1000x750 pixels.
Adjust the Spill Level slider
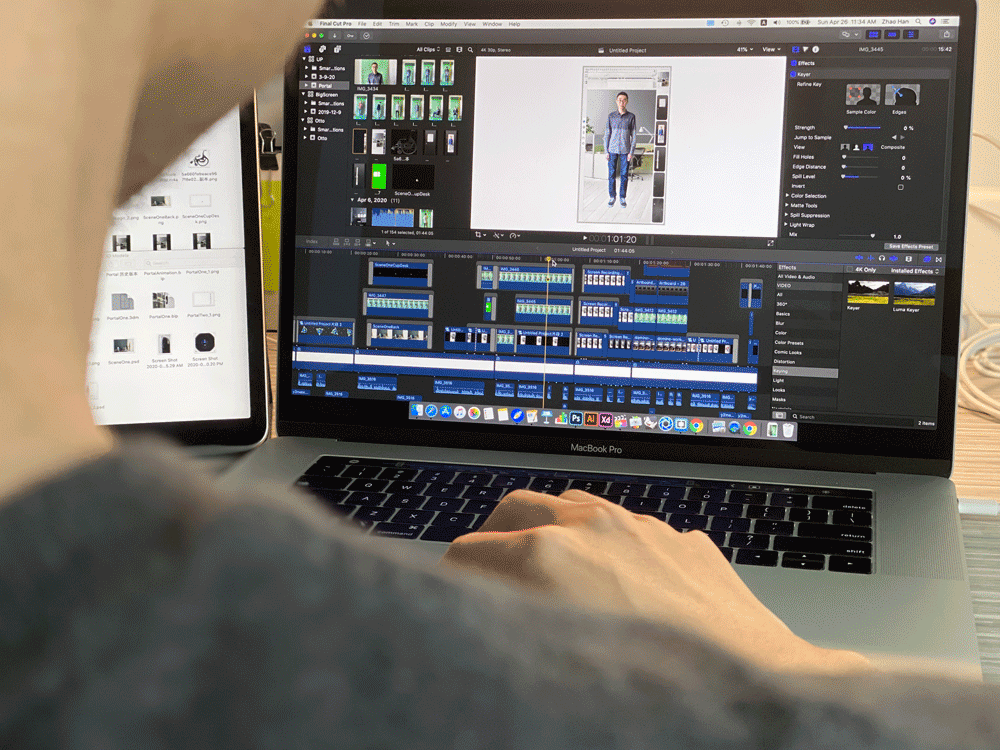(860, 177)
